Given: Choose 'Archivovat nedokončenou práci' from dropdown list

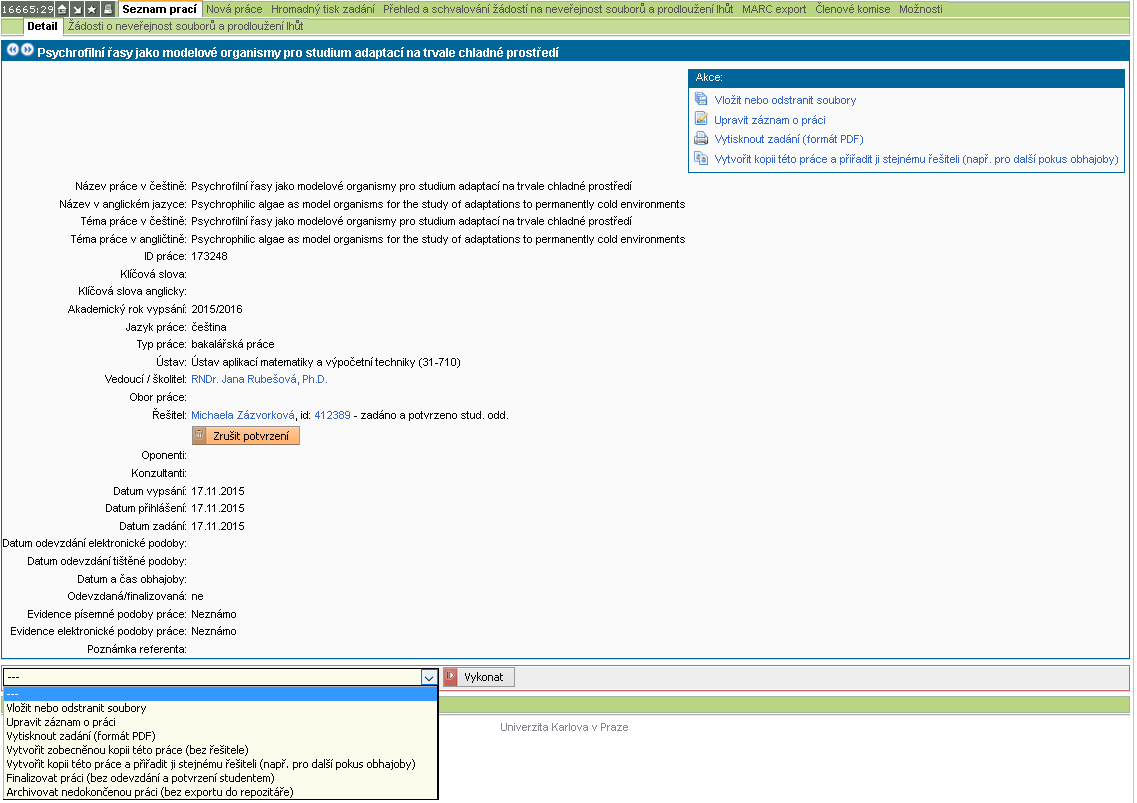Looking at the screenshot, I should pos(150,792).
